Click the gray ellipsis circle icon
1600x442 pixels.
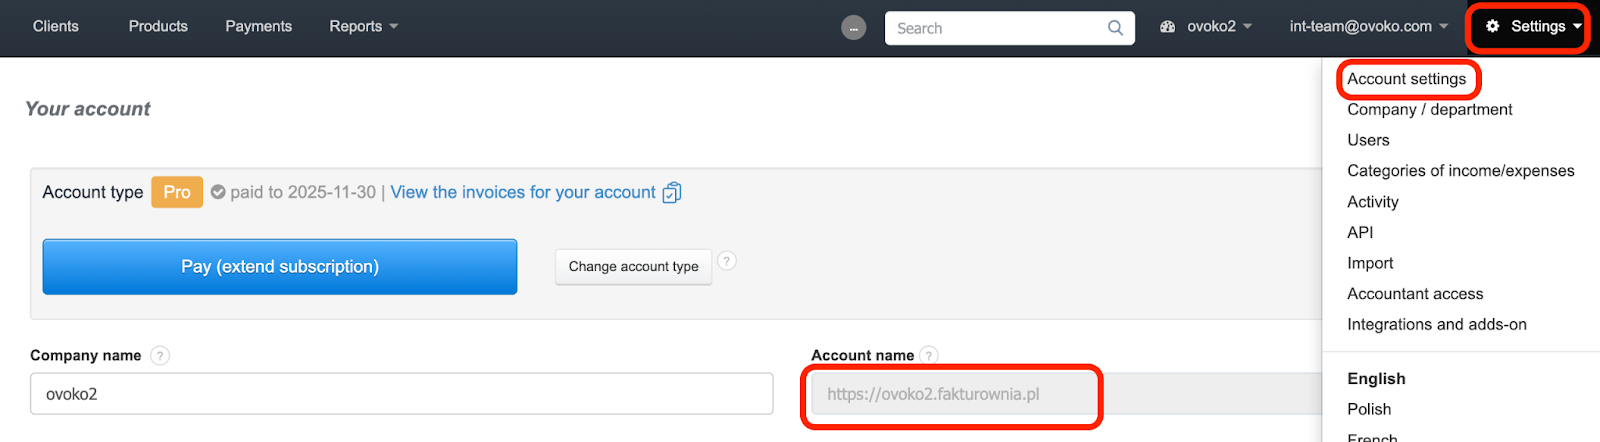coord(853,28)
